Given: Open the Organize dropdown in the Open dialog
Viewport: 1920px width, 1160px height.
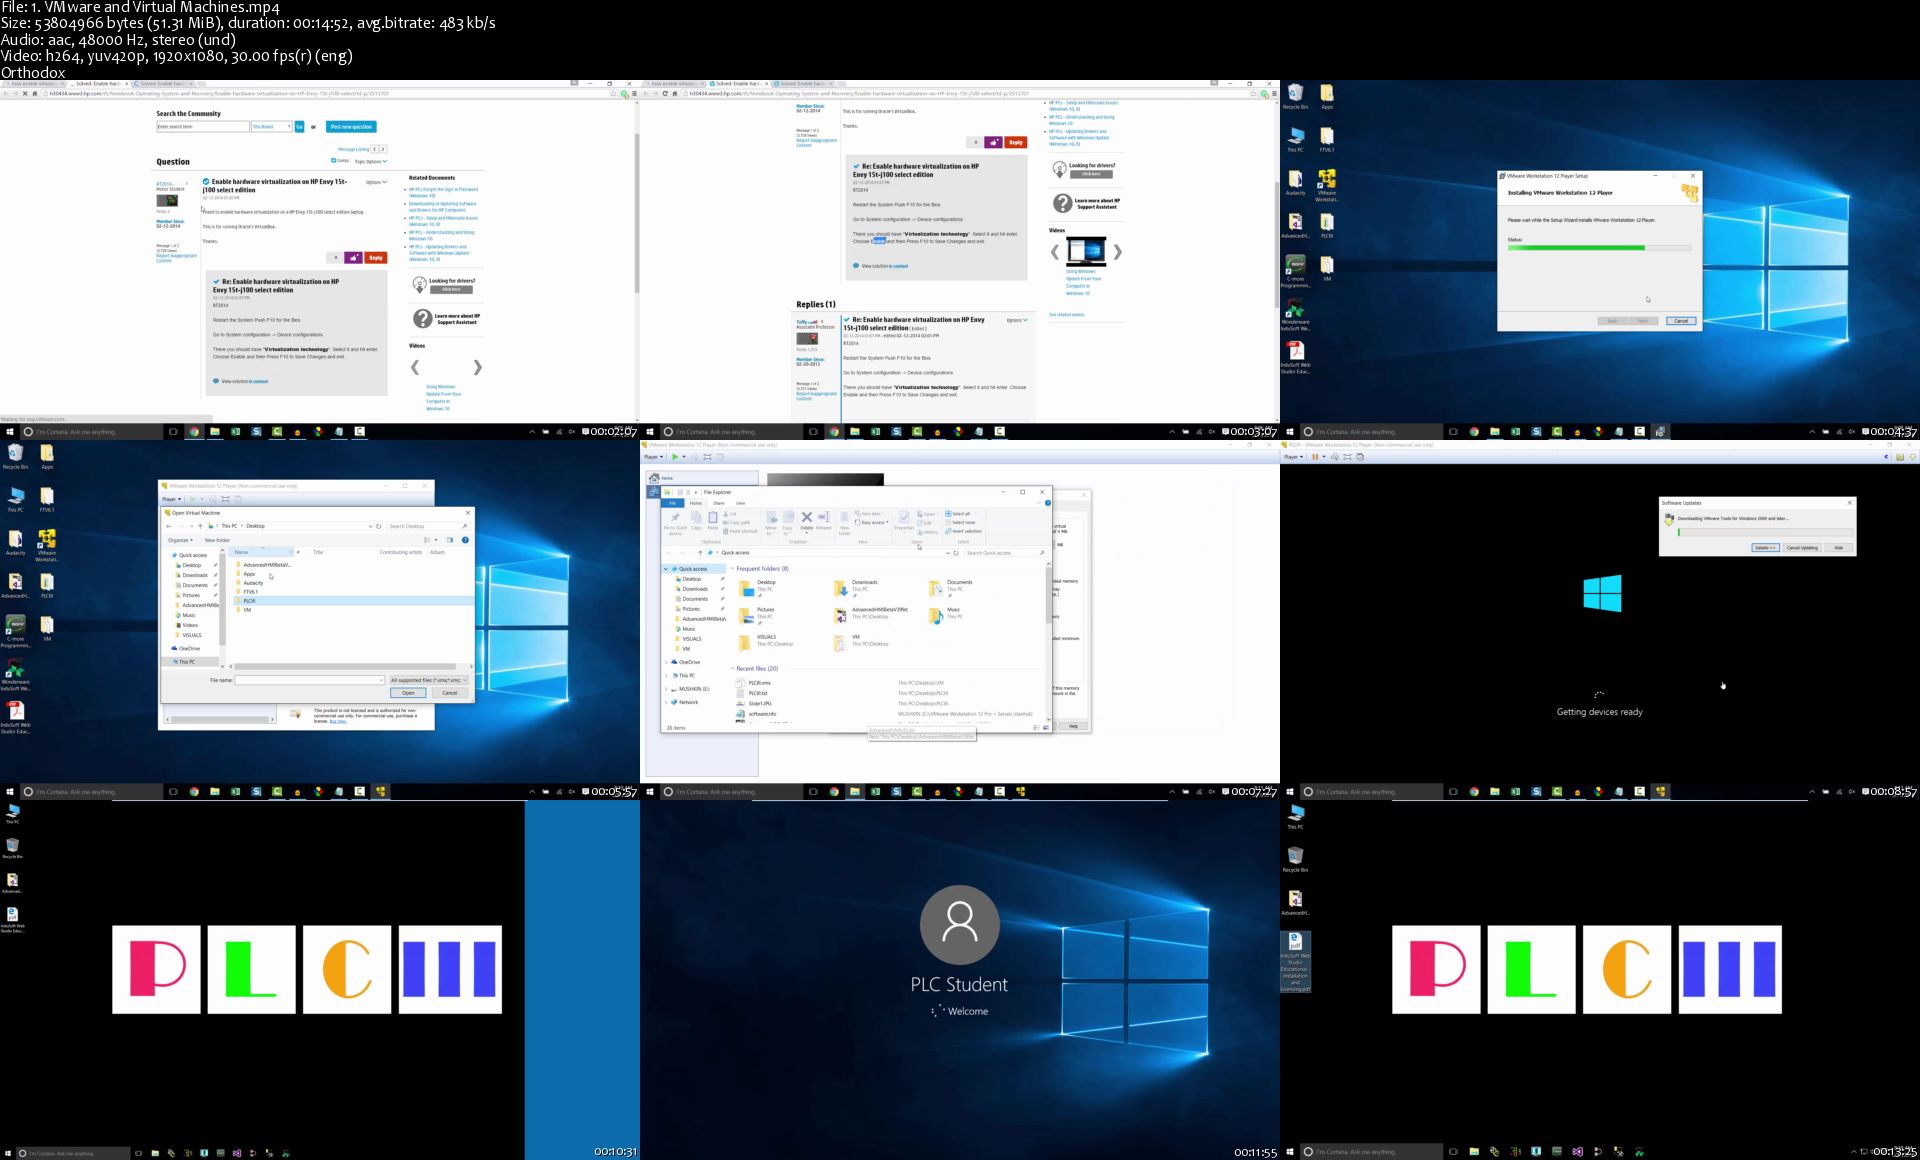Looking at the screenshot, I should 180,540.
